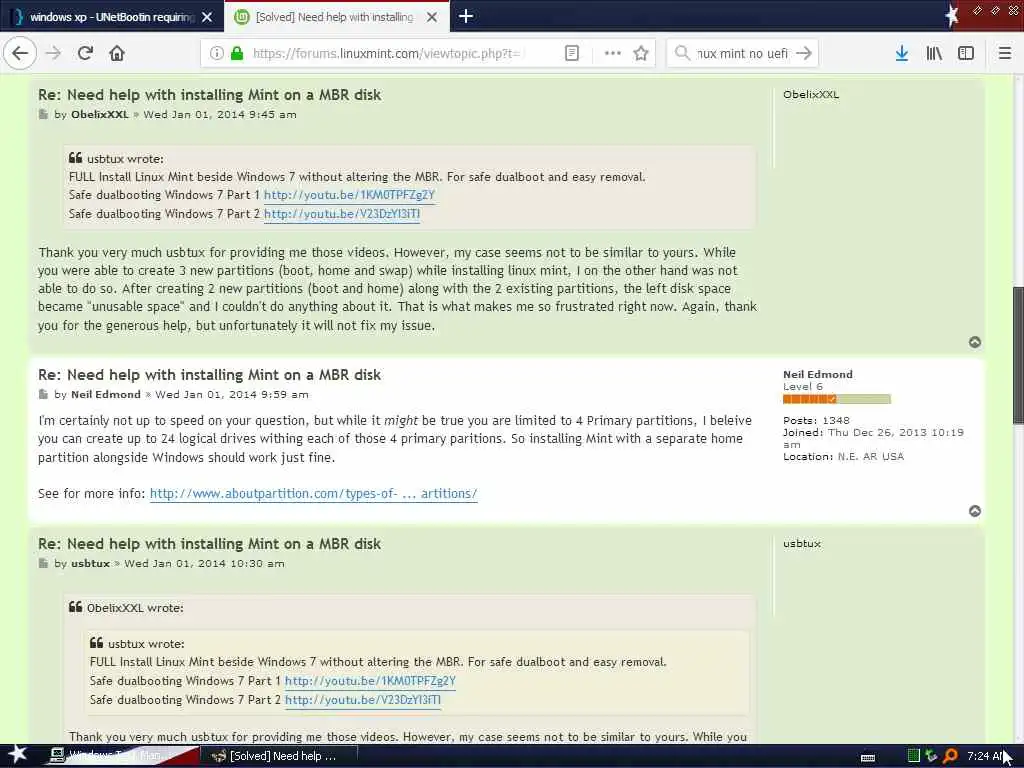Open Part 1 youtu.be link in nested quote
Image resolution: width=1024 pixels, height=768 pixels.
click(x=370, y=680)
